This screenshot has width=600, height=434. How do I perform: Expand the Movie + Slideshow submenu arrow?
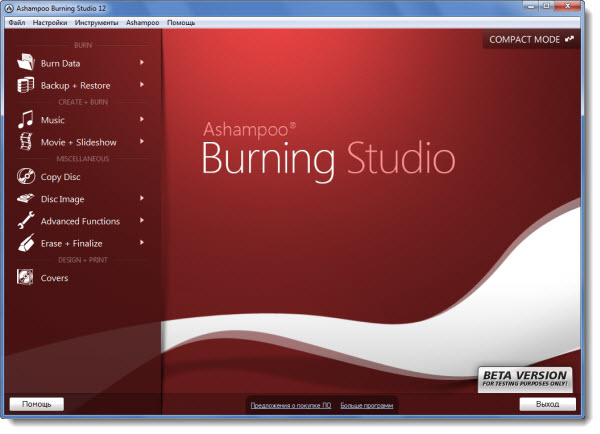(142, 141)
